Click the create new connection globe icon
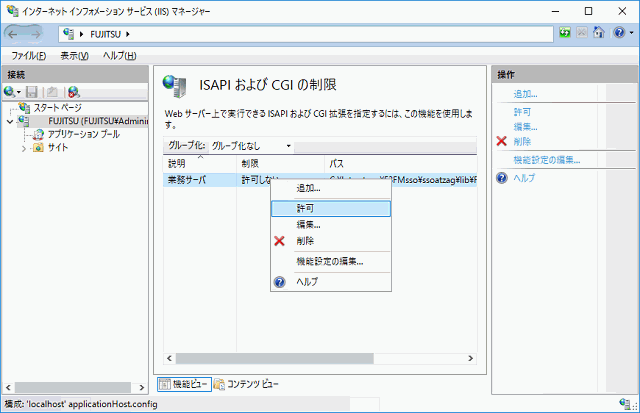Viewport: 640px width, 413px height. [9, 92]
